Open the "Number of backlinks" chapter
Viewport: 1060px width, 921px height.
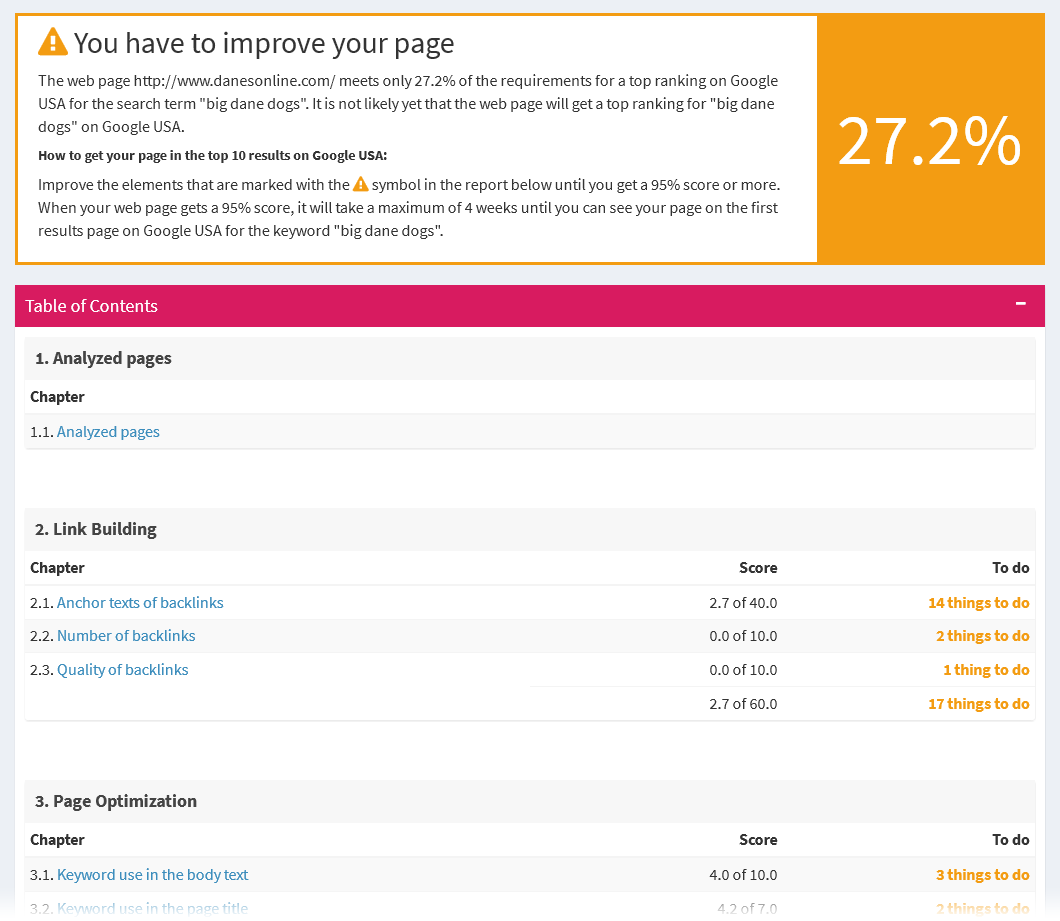click(x=126, y=636)
